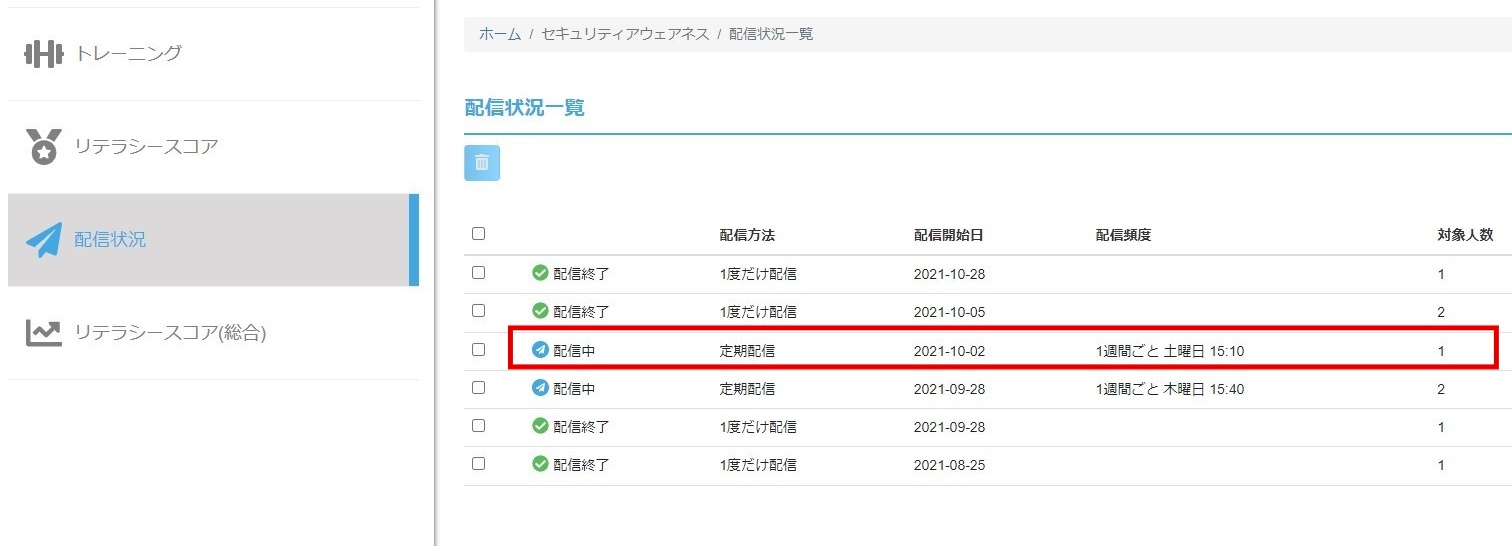
Task: Open リテラシースコア(総合) in the sidebar
Action: click(213, 333)
